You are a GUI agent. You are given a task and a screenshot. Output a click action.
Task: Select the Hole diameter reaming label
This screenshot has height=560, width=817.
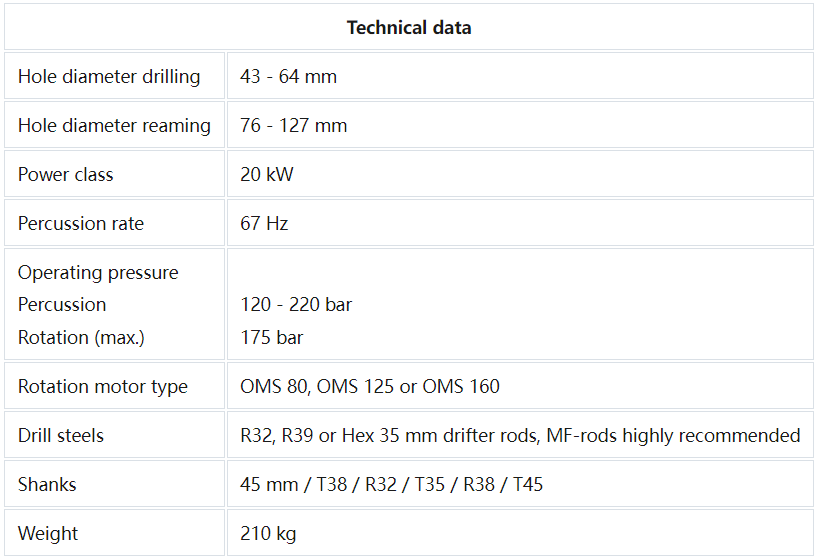(114, 126)
